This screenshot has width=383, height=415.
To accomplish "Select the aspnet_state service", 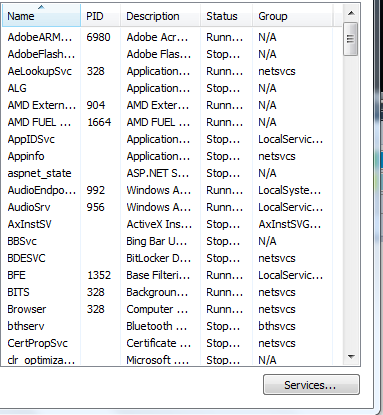I will click(x=39, y=173).
